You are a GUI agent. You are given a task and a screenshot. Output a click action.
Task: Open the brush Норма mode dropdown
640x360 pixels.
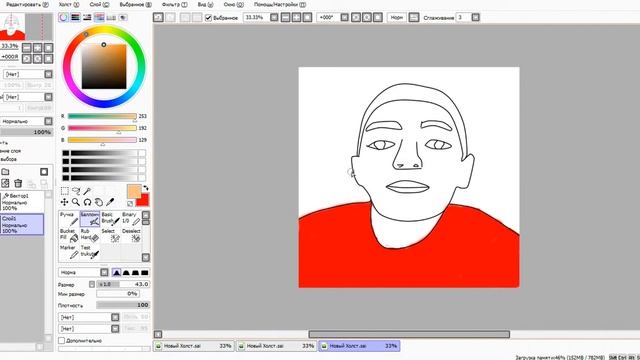click(104, 272)
